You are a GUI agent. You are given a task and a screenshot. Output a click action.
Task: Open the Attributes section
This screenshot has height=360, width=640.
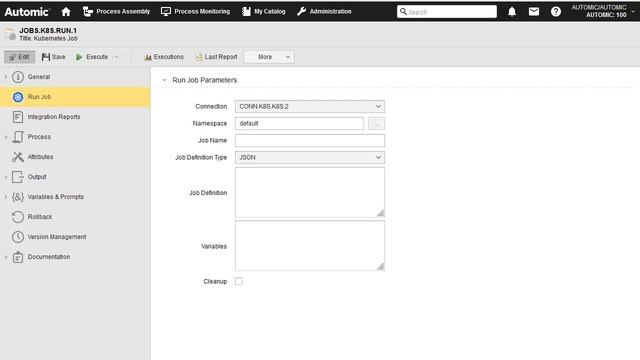click(75, 157)
